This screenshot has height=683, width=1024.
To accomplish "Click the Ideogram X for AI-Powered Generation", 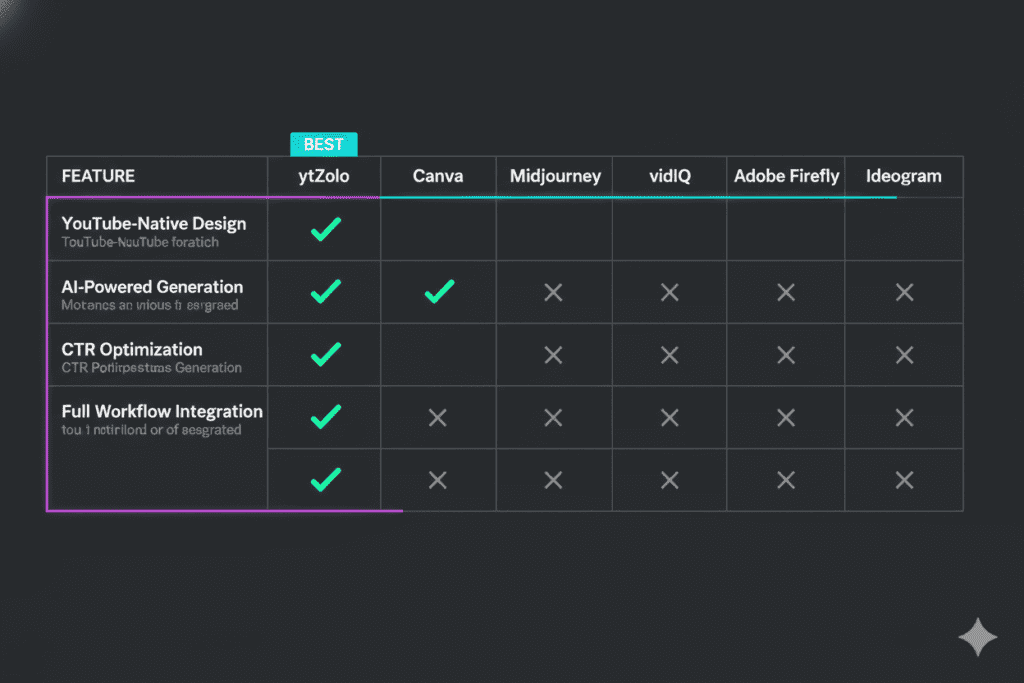I will point(904,293).
